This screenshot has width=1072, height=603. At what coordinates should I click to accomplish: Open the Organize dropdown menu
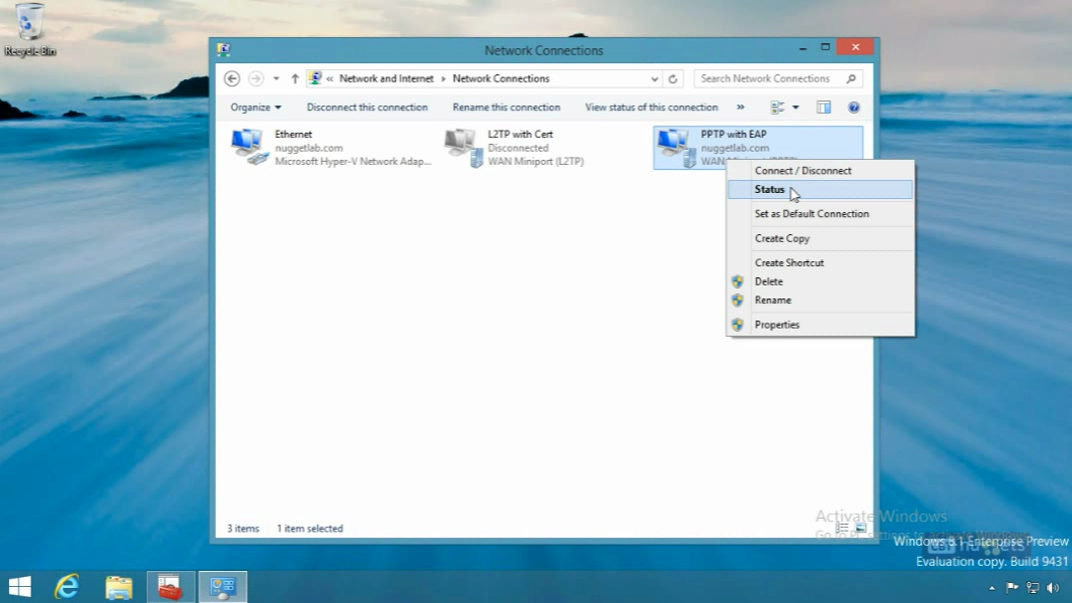256,107
